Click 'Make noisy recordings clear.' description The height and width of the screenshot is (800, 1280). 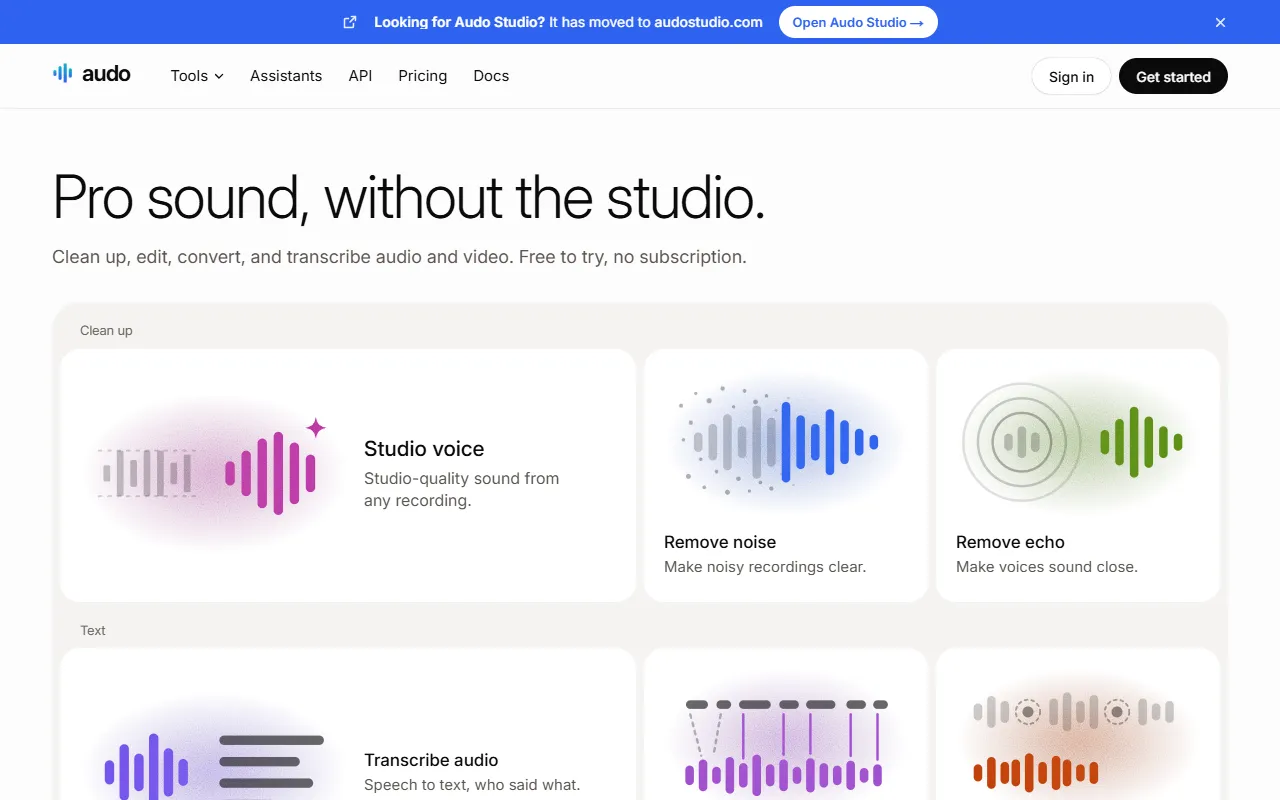[x=765, y=567]
